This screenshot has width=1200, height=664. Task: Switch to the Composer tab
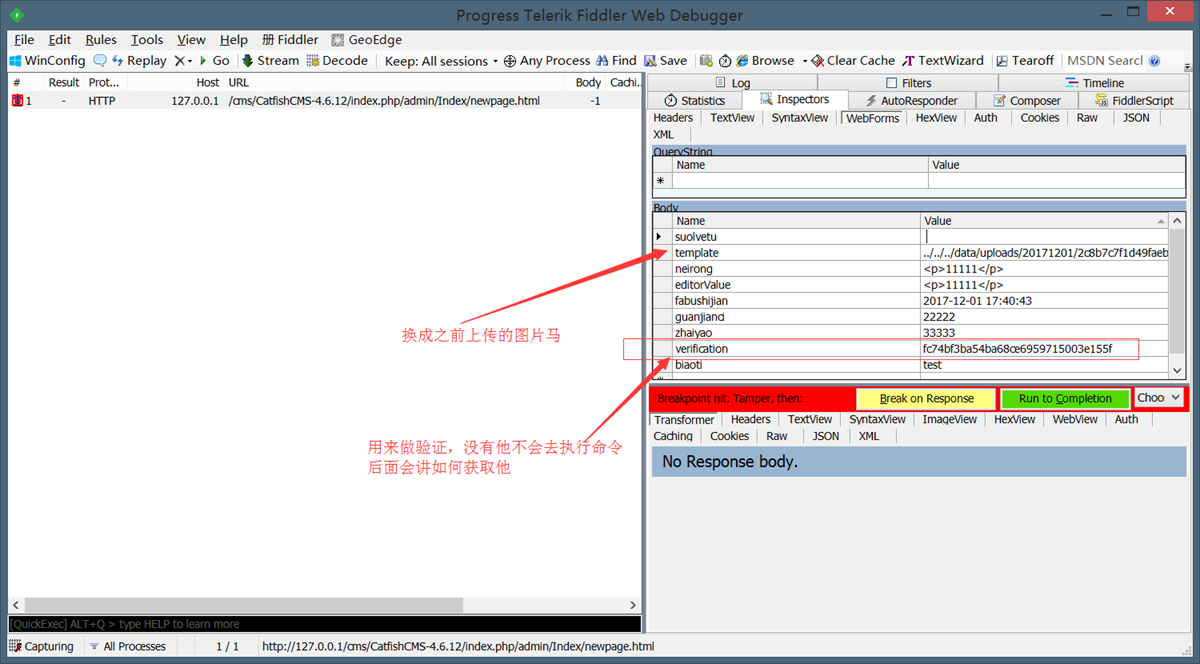(1026, 100)
